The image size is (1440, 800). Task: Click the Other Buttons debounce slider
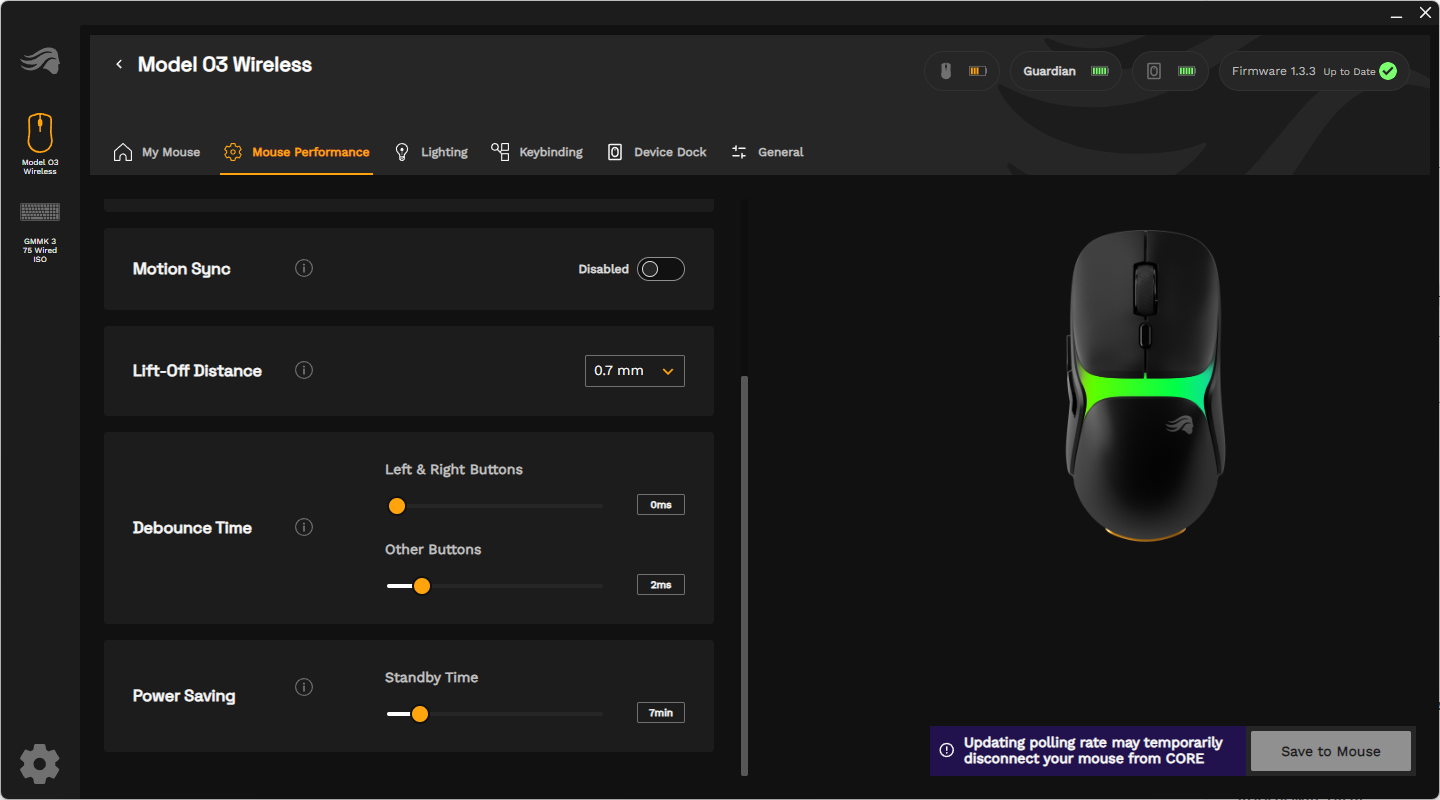pos(495,586)
